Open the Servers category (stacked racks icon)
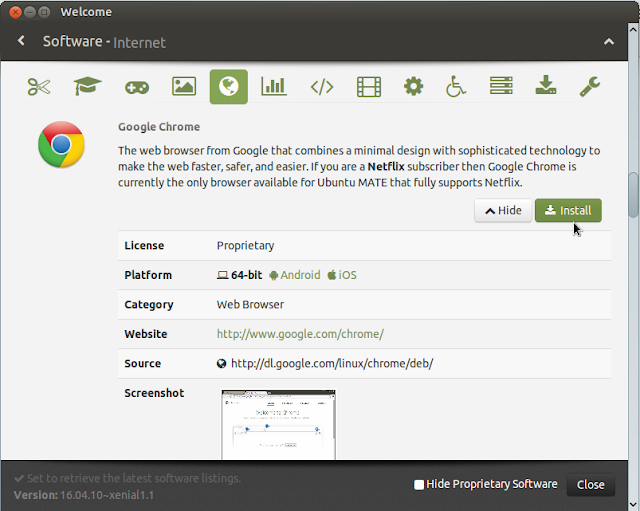 point(501,86)
